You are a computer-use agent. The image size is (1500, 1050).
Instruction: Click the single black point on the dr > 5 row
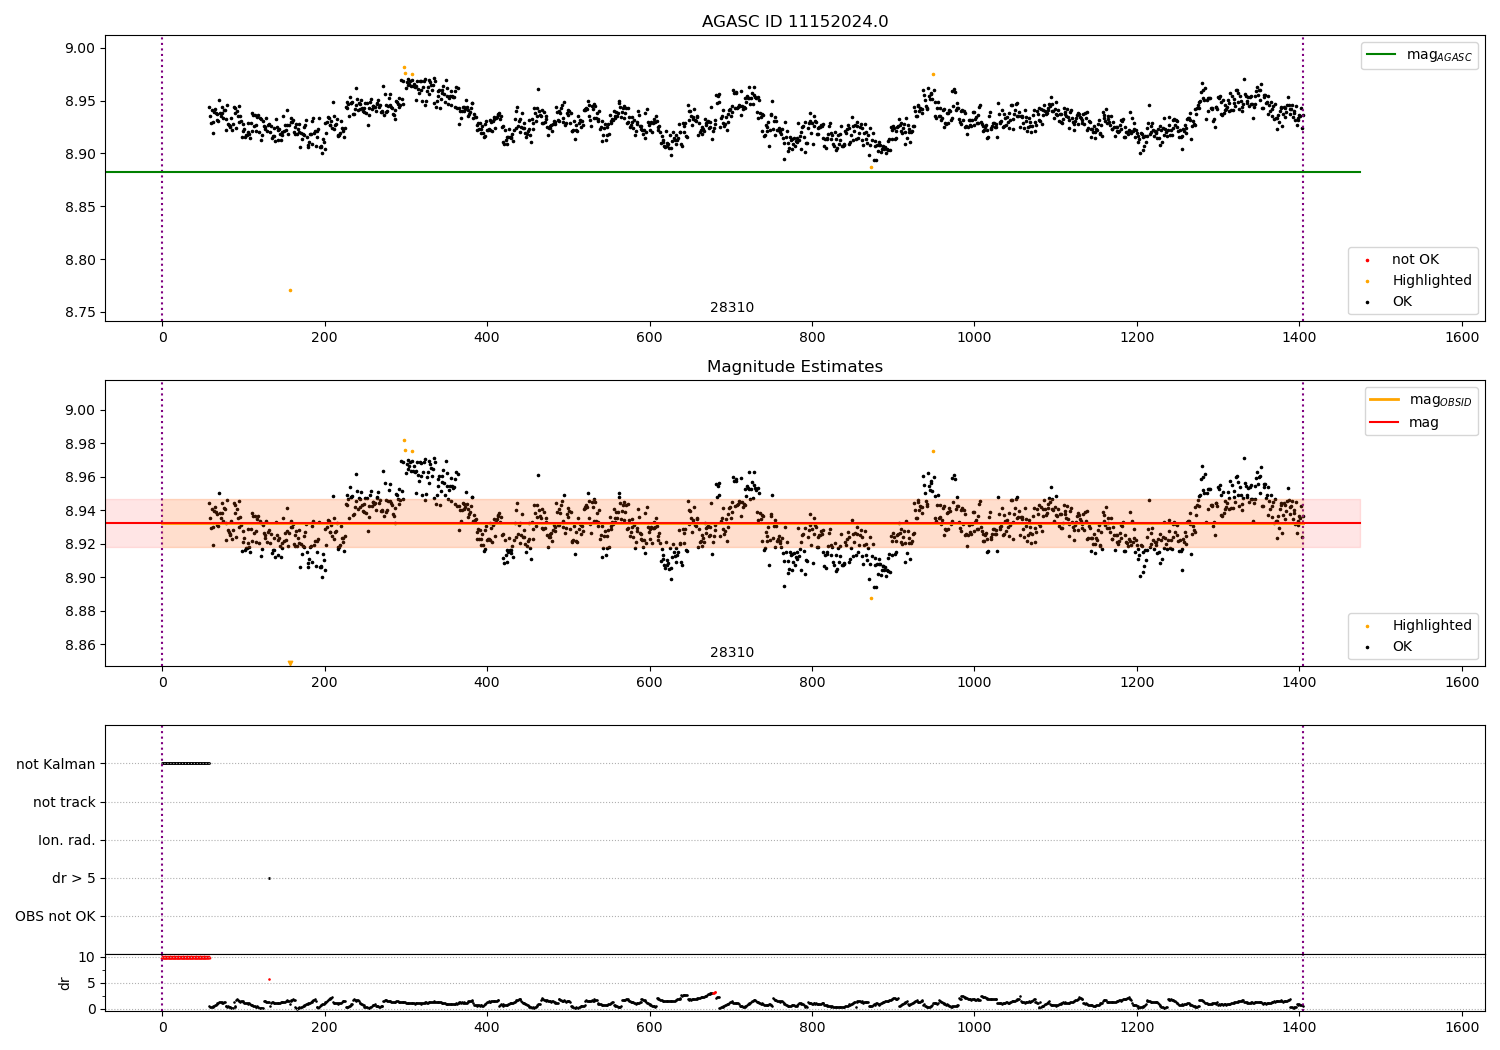pos(269,878)
